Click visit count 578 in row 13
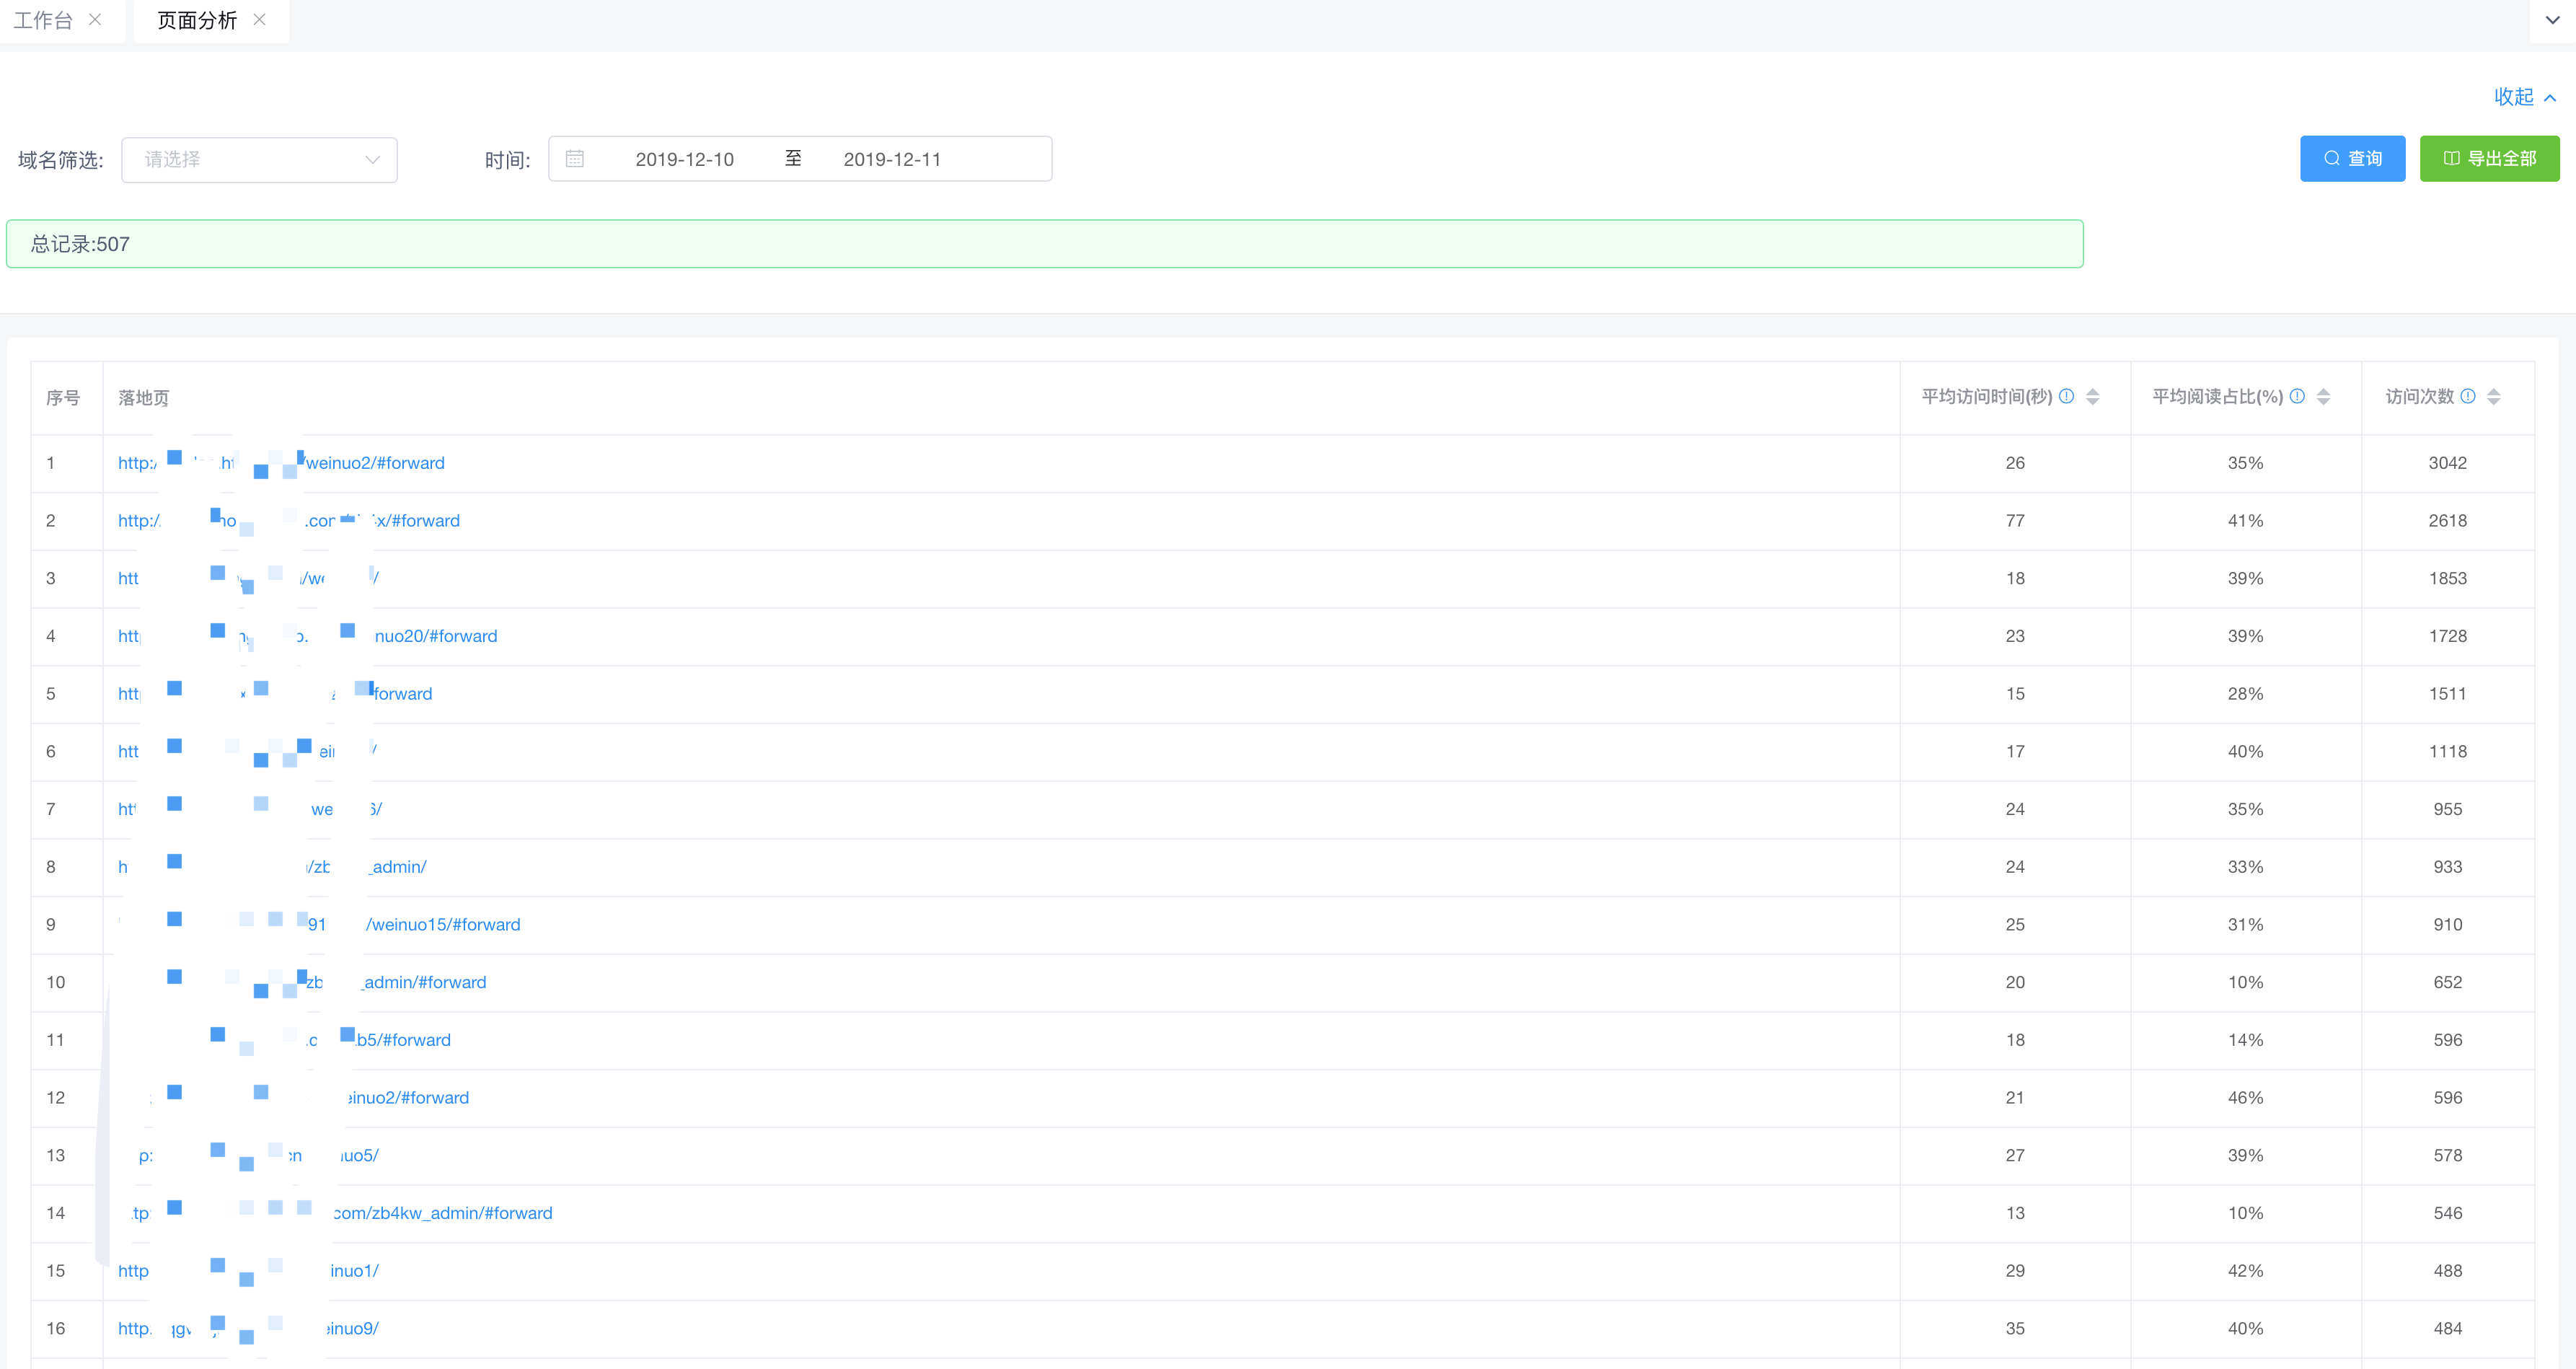 pos(2447,1156)
